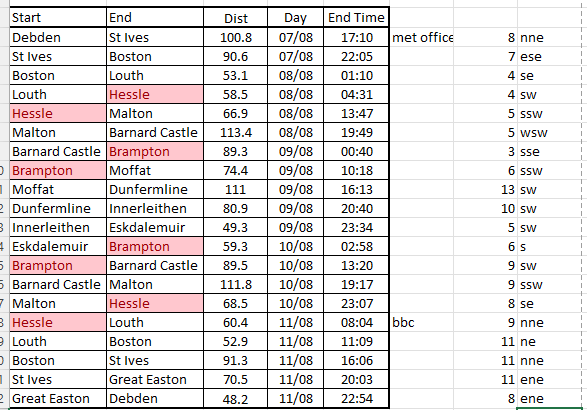The image size is (587, 410).
Task: Select the bbc note cell
Action: pyautogui.click(x=422, y=322)
